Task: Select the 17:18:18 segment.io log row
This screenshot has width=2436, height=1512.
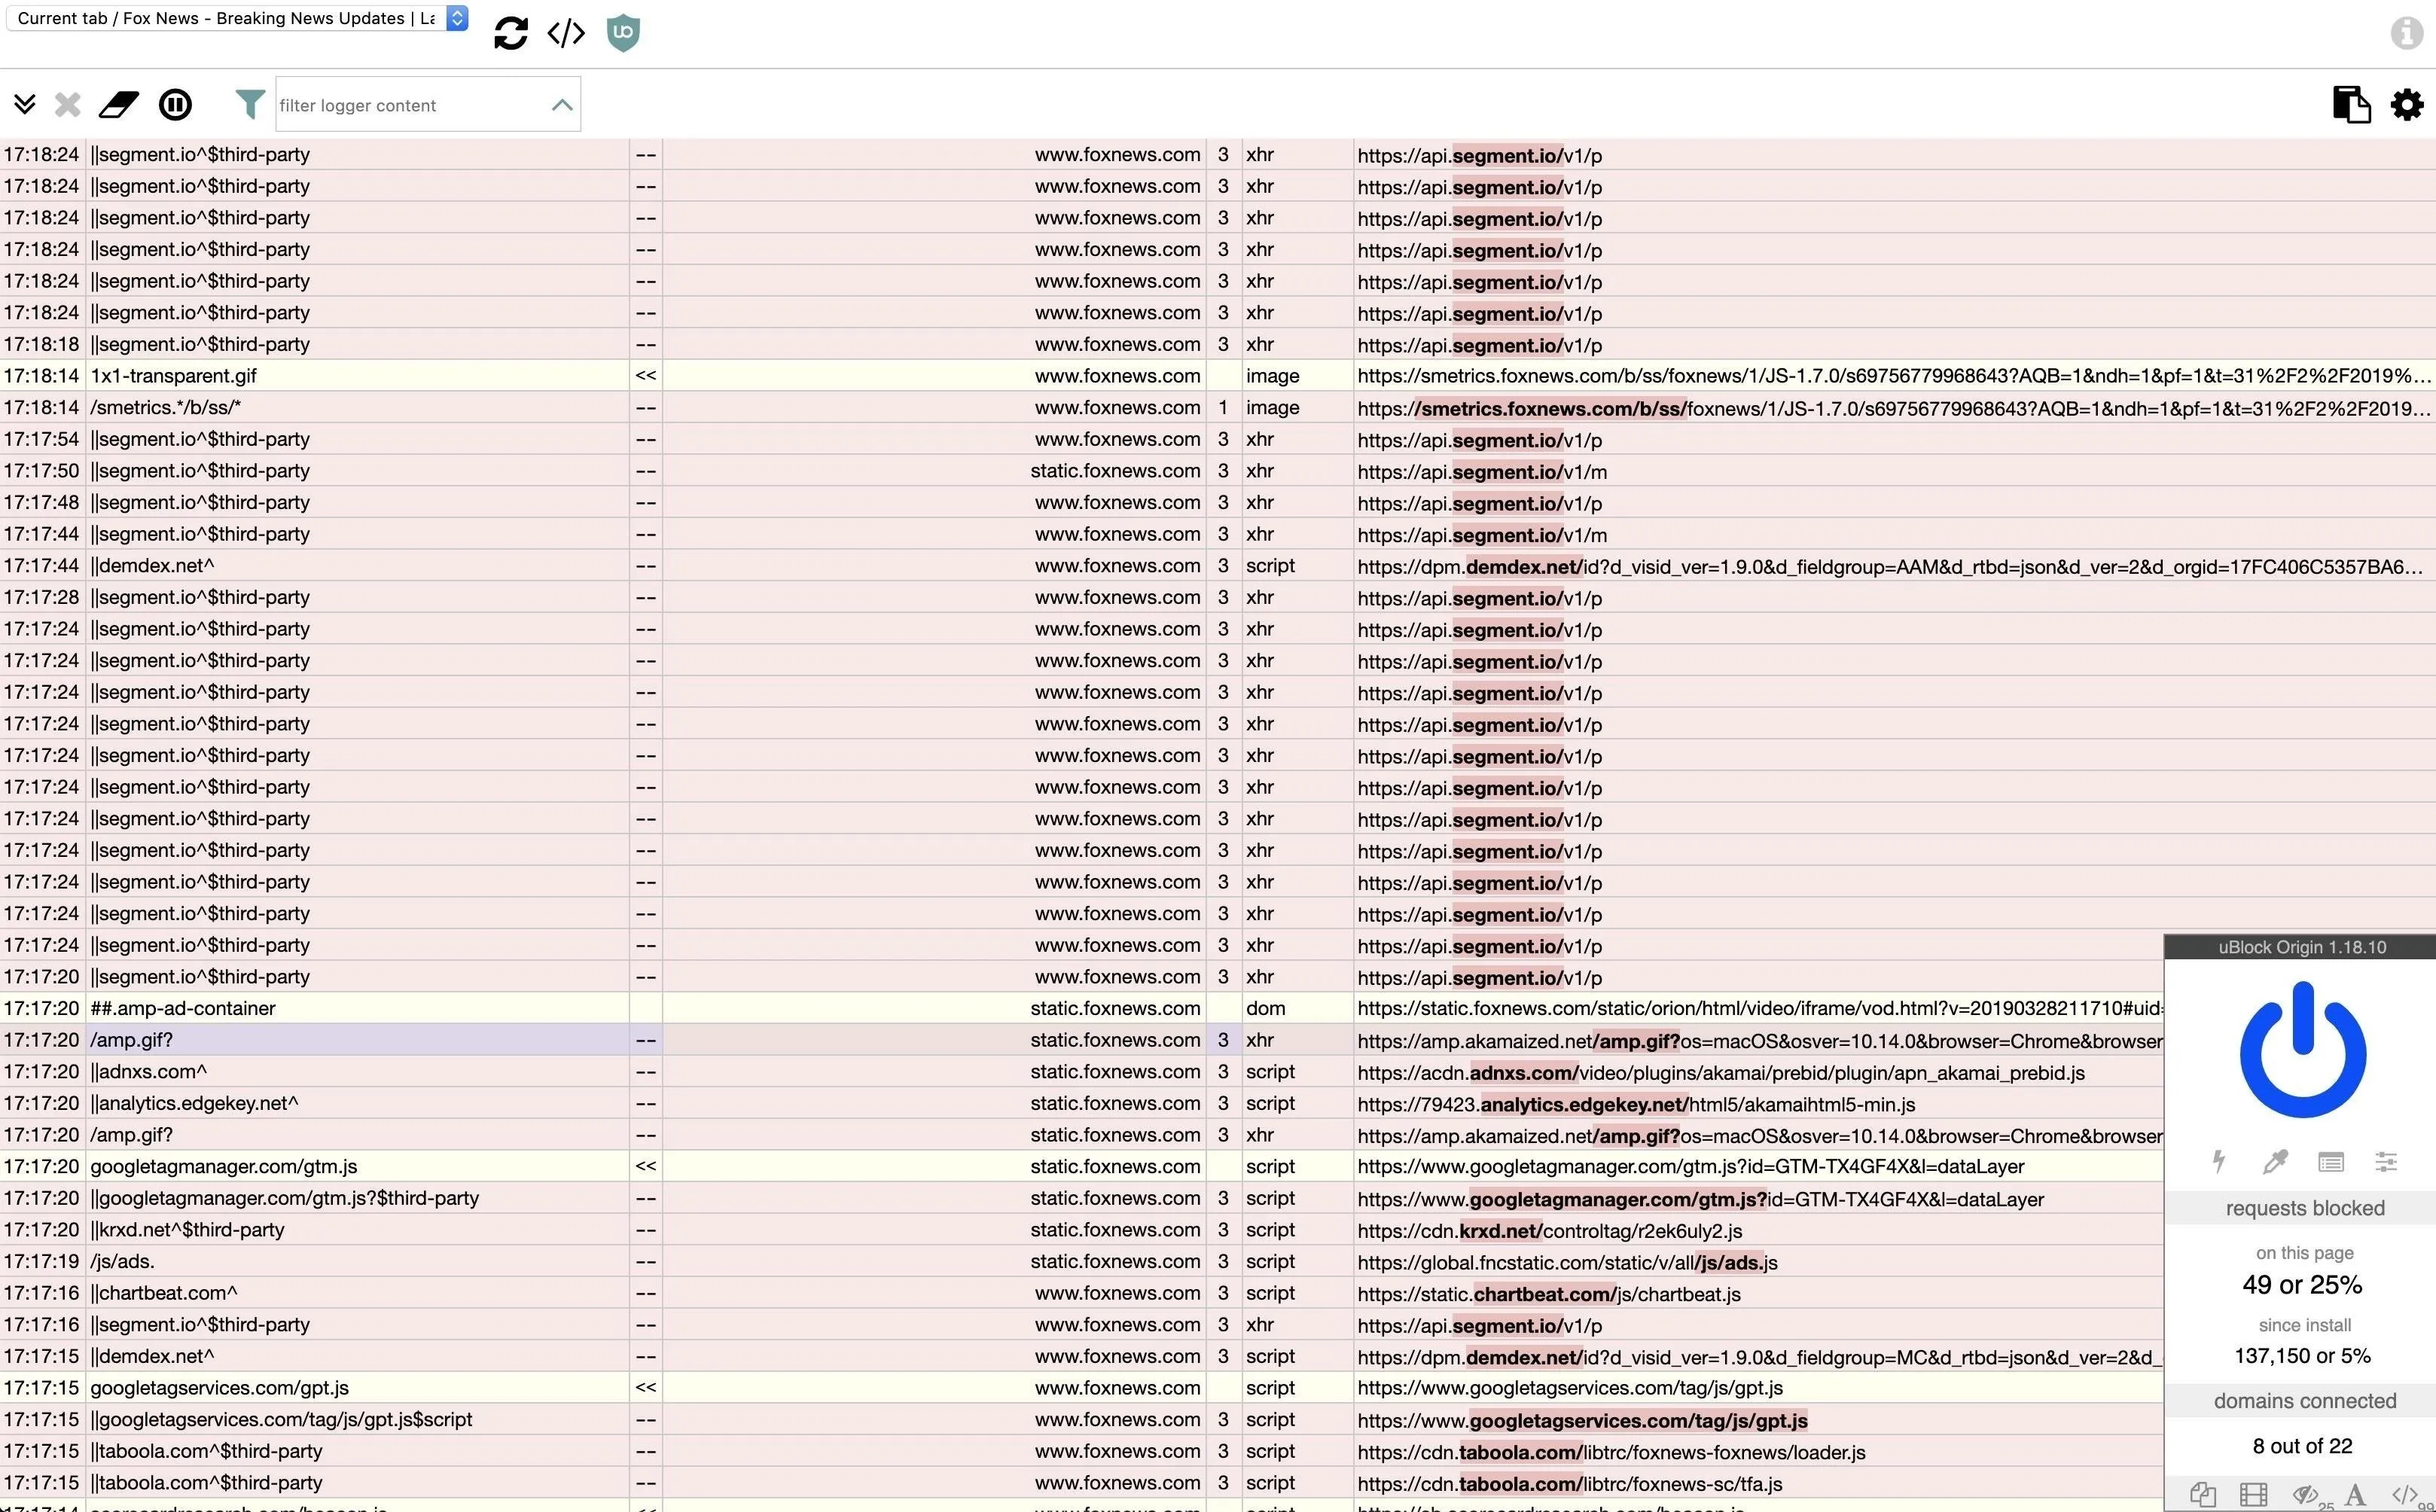Action: pyautogui.click(x=1218, y=344)
